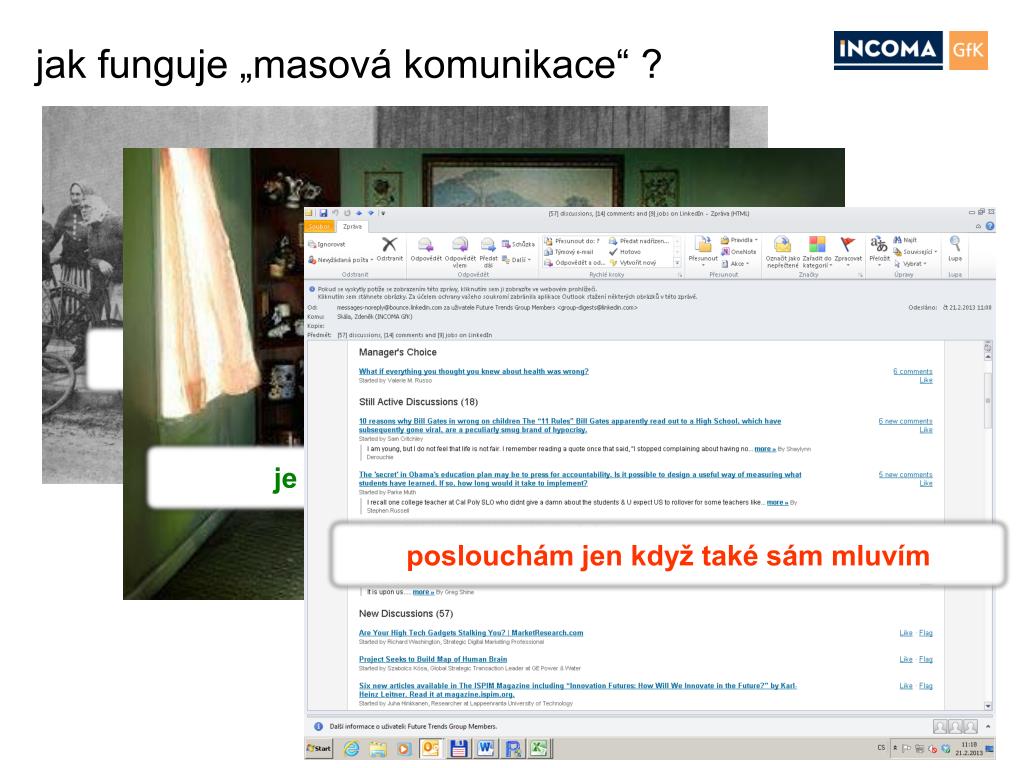The width and height of the screenshot is (1024, 768).
Task: Open Internet Explorer from the taskbar
Action: tap(351, 748)
